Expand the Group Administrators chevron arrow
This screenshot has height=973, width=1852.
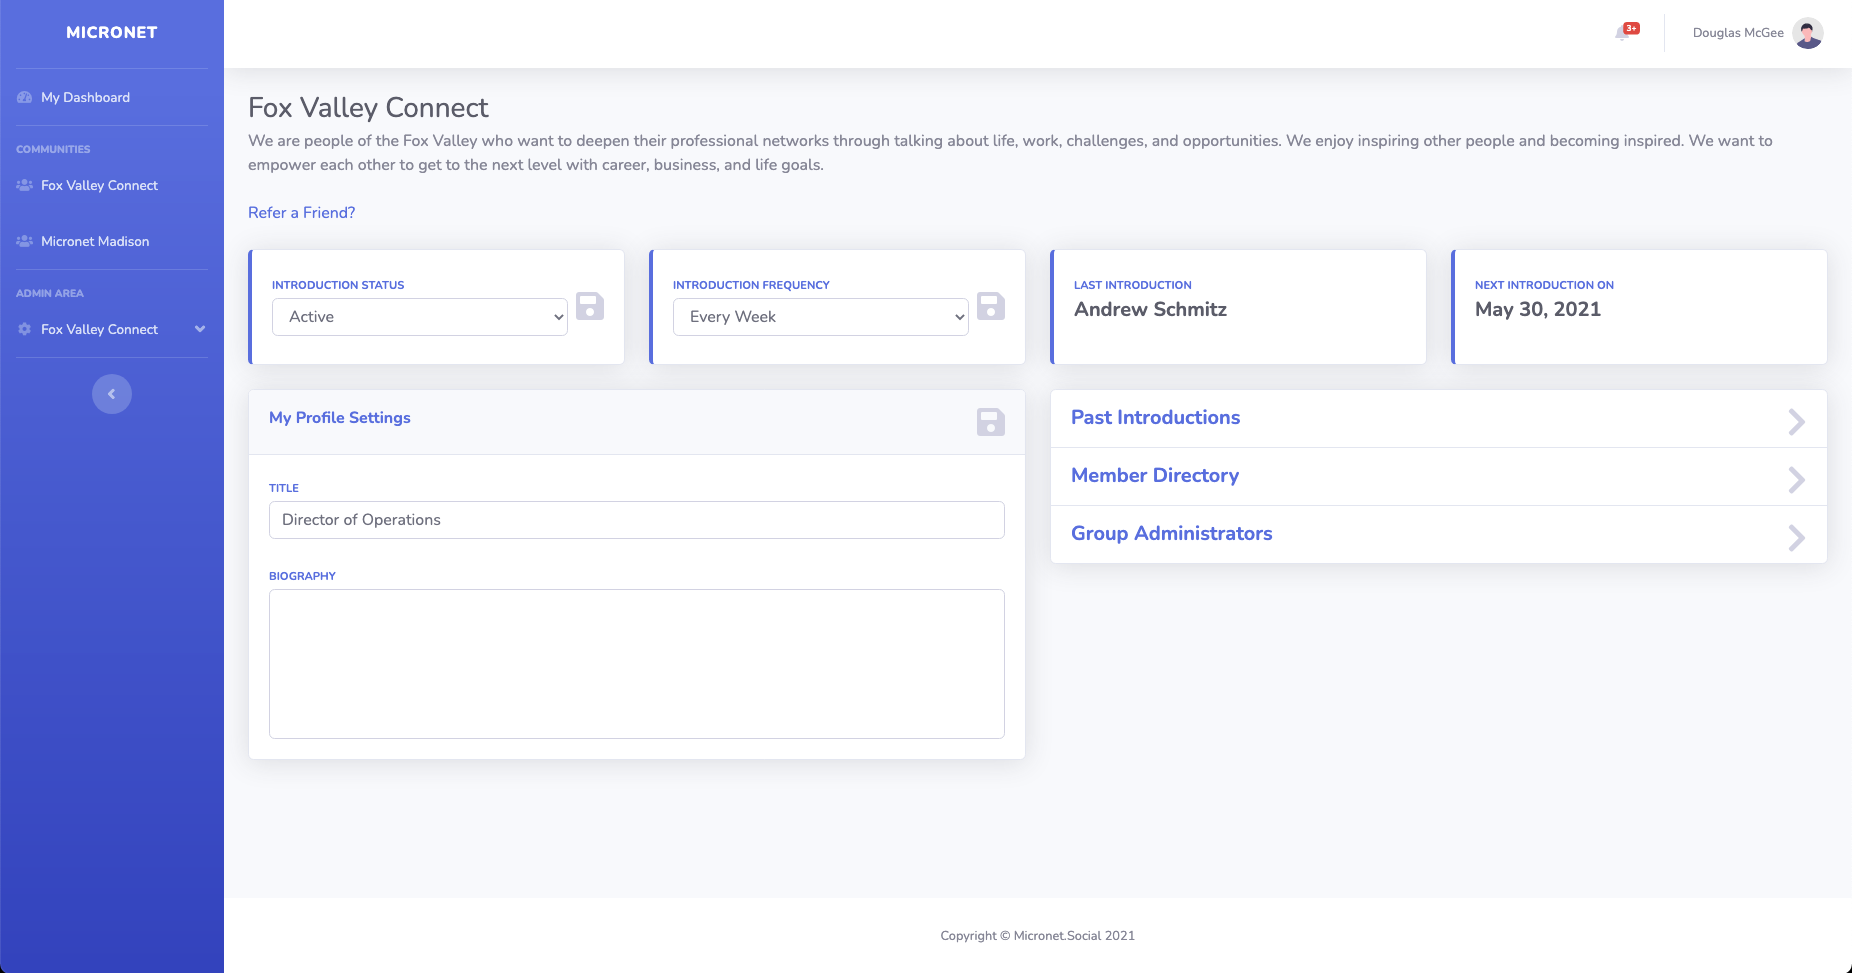pos(1796,538)
